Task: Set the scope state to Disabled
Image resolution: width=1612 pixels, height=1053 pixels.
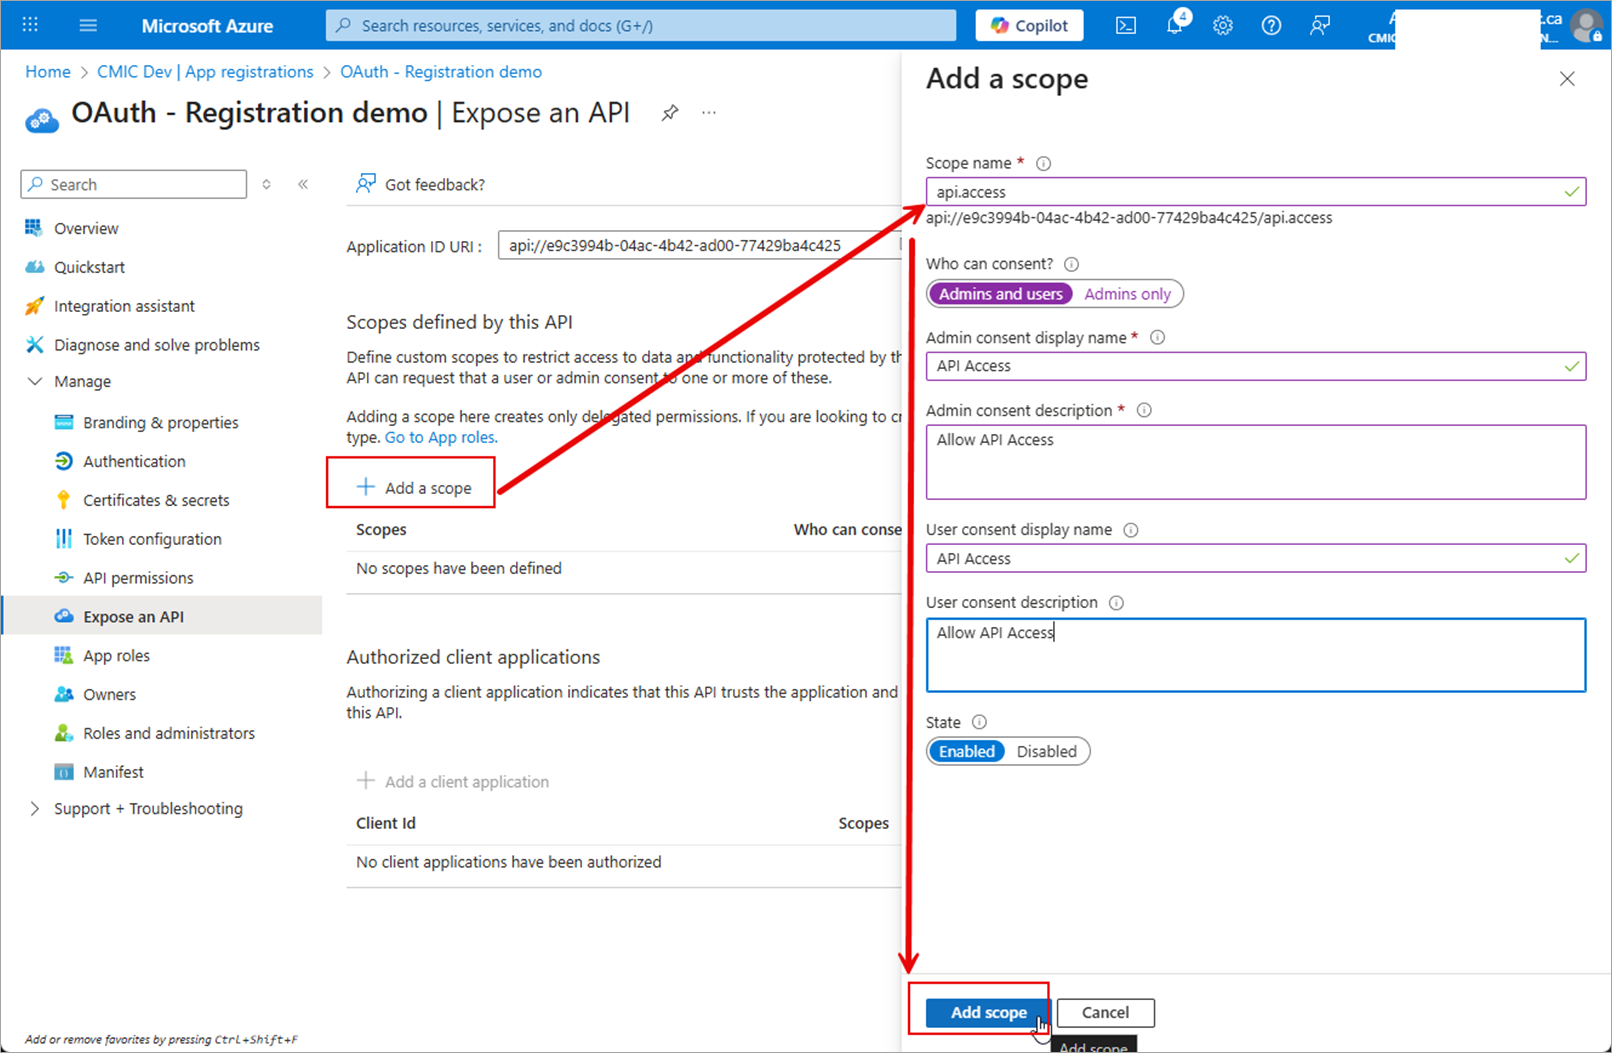Action: tap(1046, 752)
